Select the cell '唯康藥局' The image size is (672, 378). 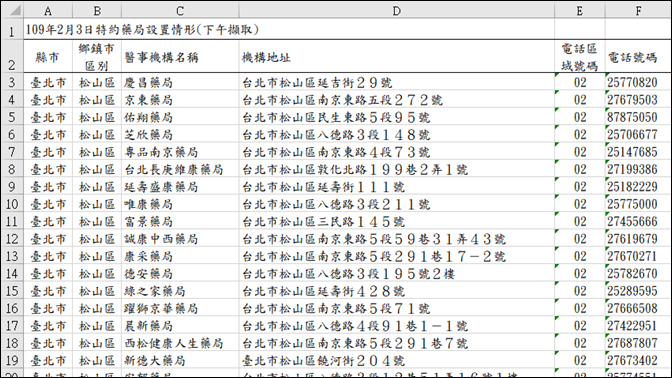pyautogui.click(x=180, y=204)
